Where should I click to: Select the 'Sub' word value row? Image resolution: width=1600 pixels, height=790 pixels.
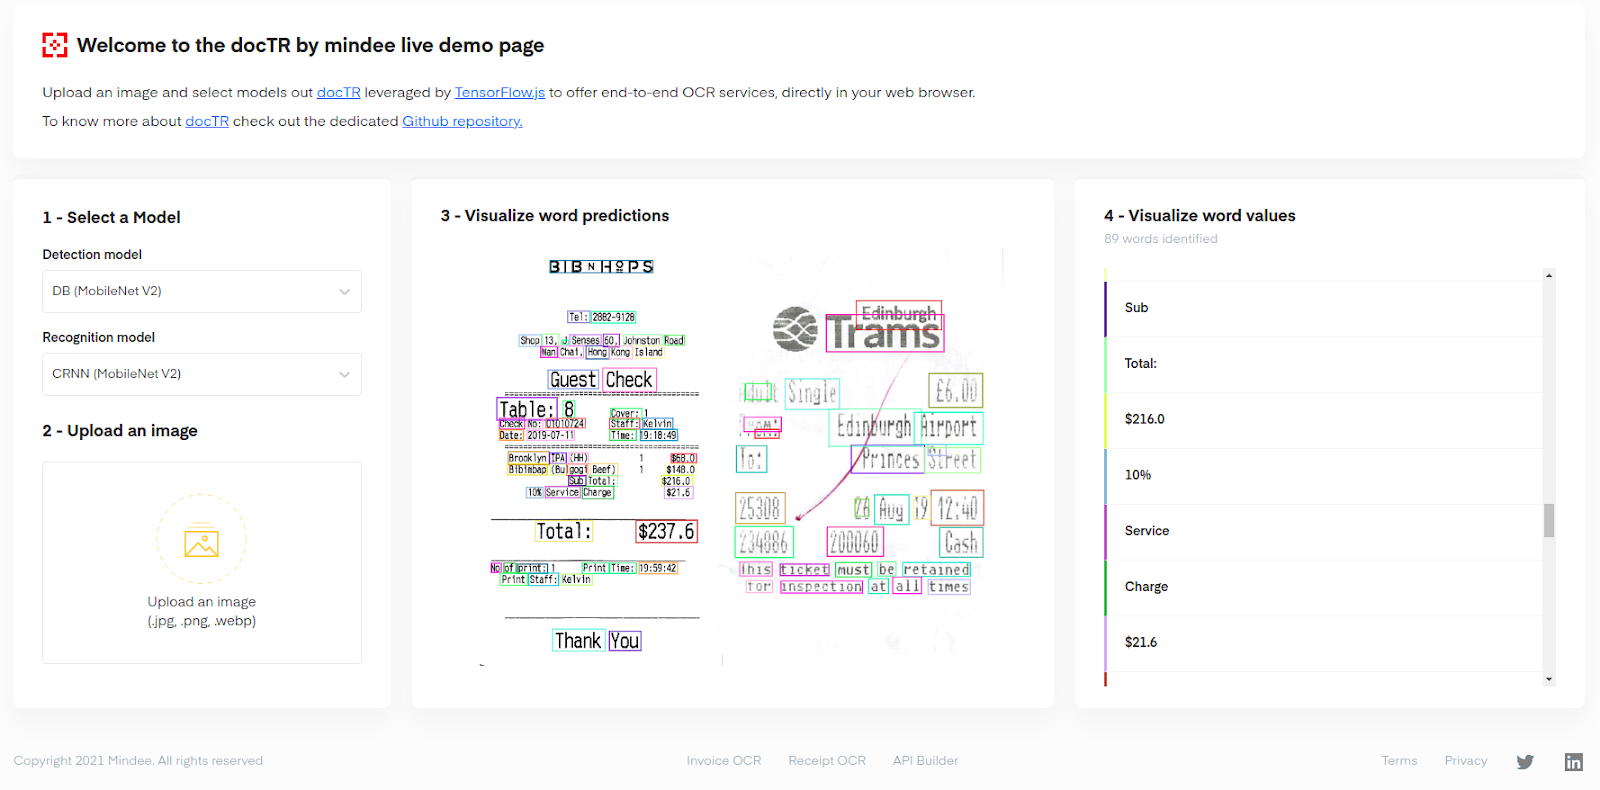click(x=1323, y=308)
